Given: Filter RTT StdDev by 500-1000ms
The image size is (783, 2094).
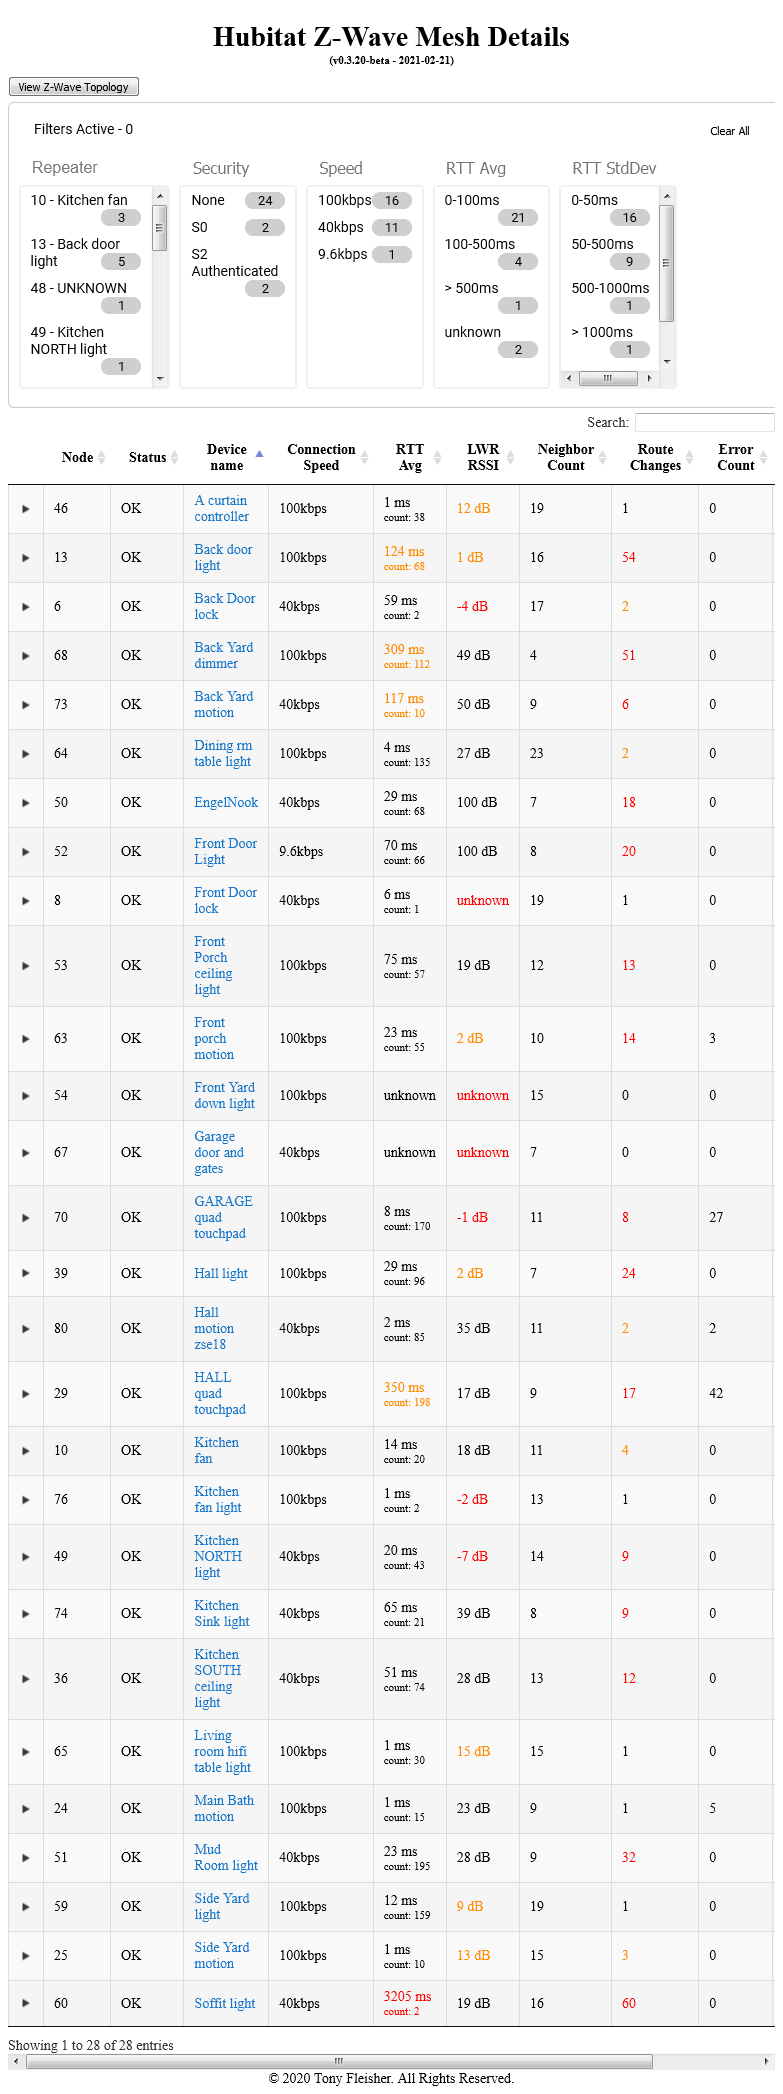Looking at the screenshot, I should tap(611, 297).
